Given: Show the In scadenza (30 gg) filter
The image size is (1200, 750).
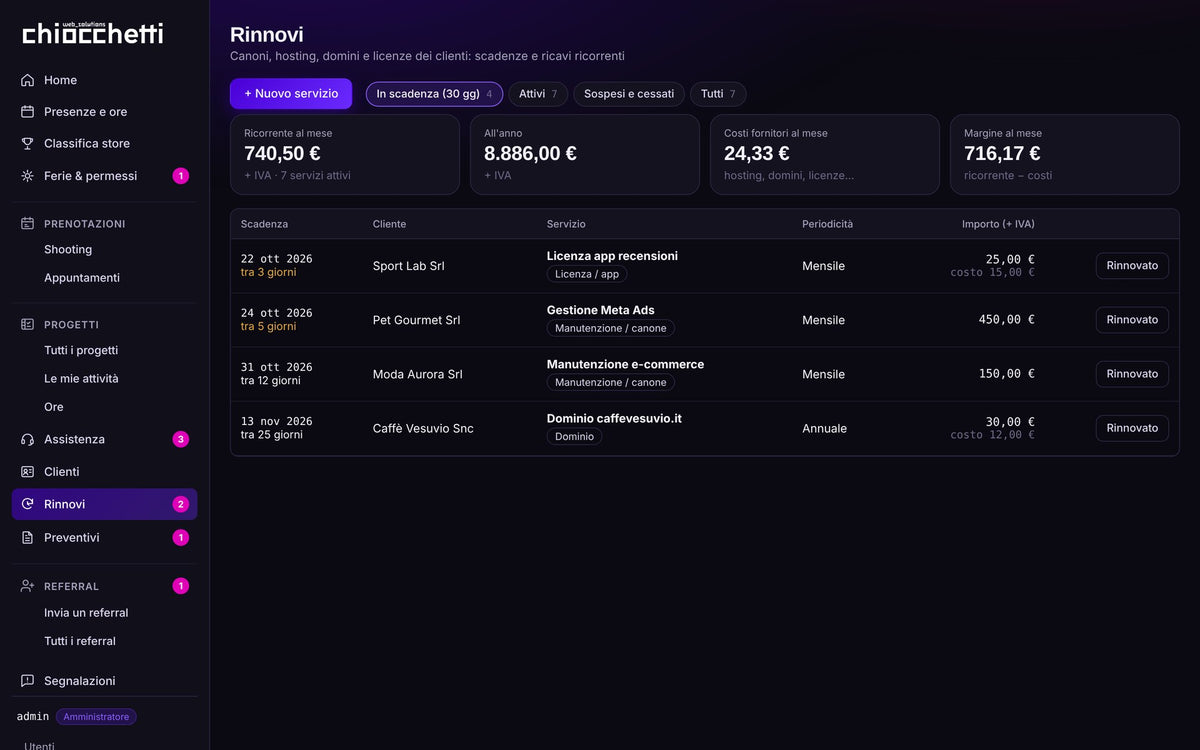Looking at the screenshot, I should (434, 94).
